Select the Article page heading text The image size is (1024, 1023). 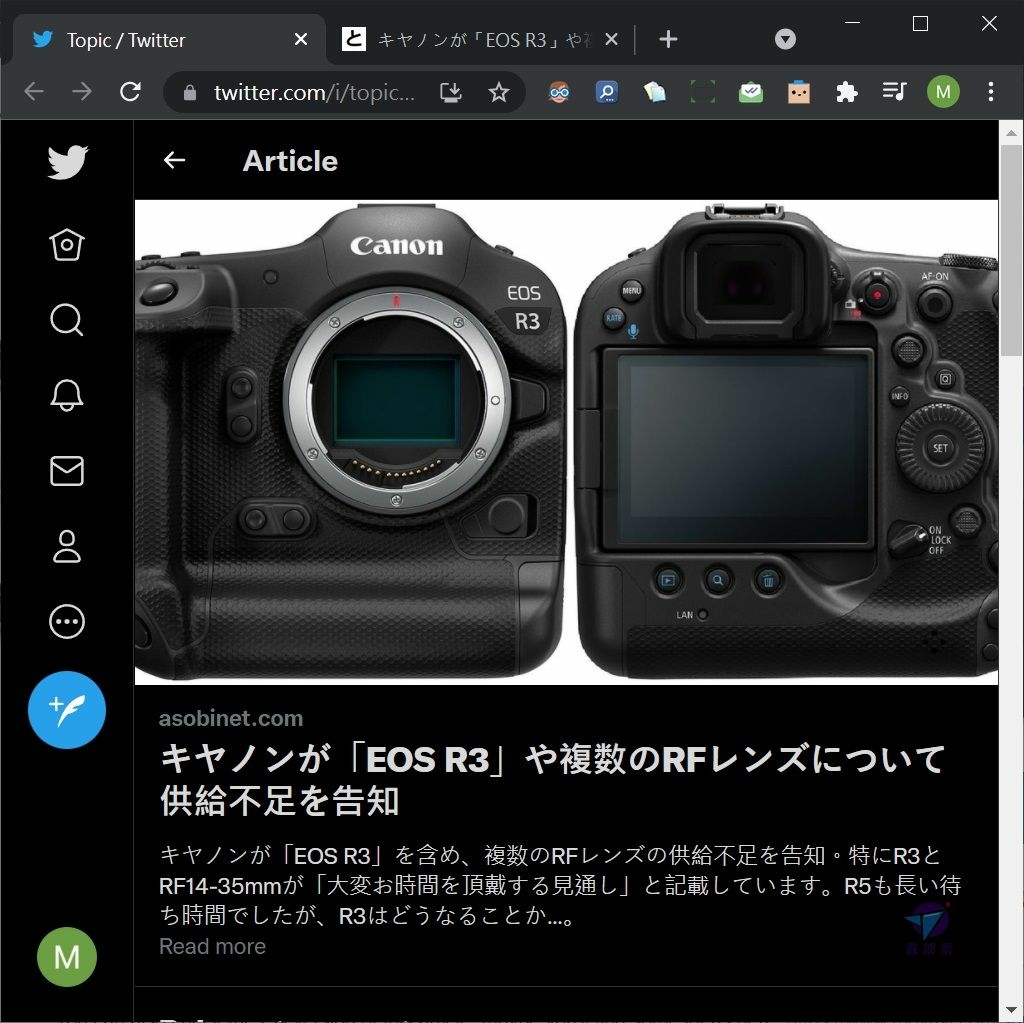(x=290, y=161)
